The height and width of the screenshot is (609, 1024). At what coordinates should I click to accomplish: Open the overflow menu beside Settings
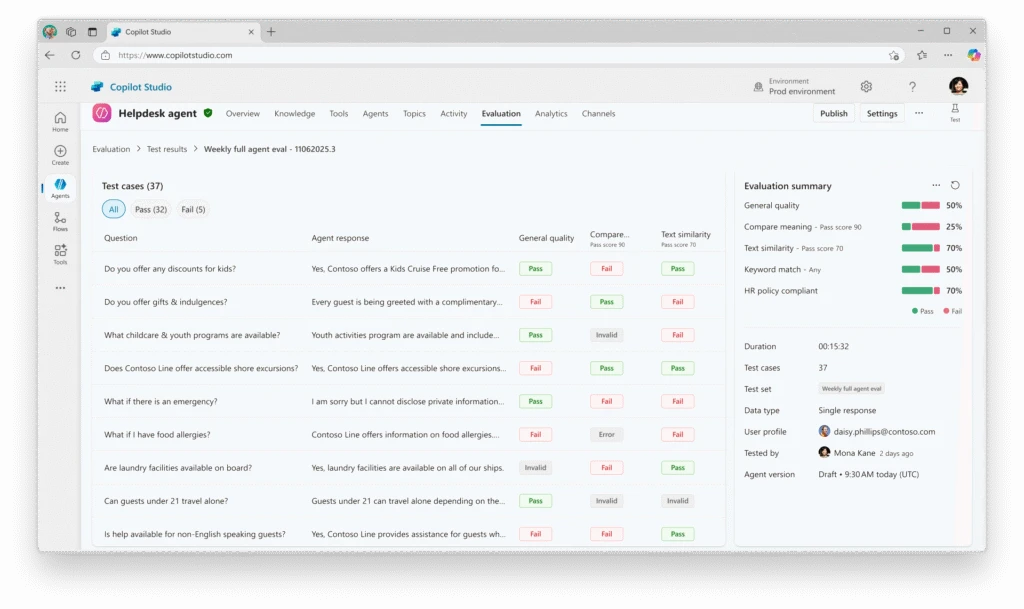tap(918, 113)
